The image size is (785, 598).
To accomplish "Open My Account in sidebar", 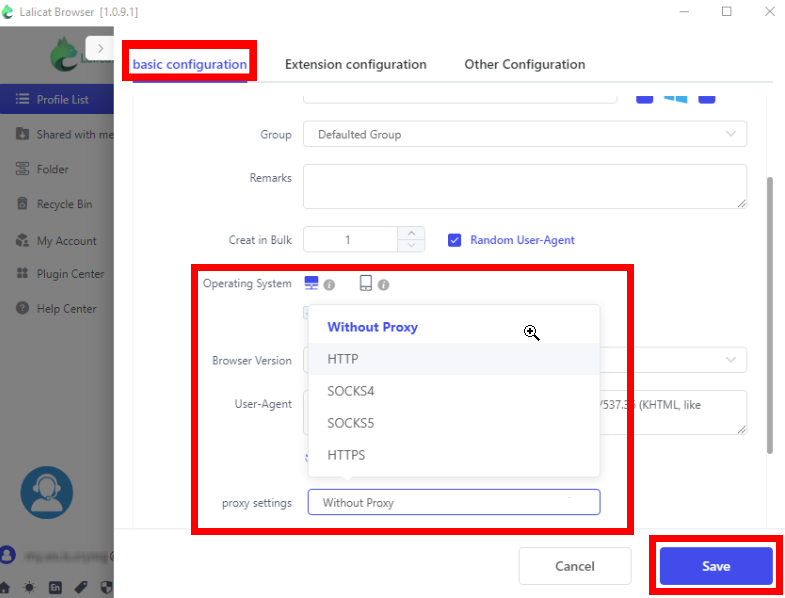I will pos(57,240).
